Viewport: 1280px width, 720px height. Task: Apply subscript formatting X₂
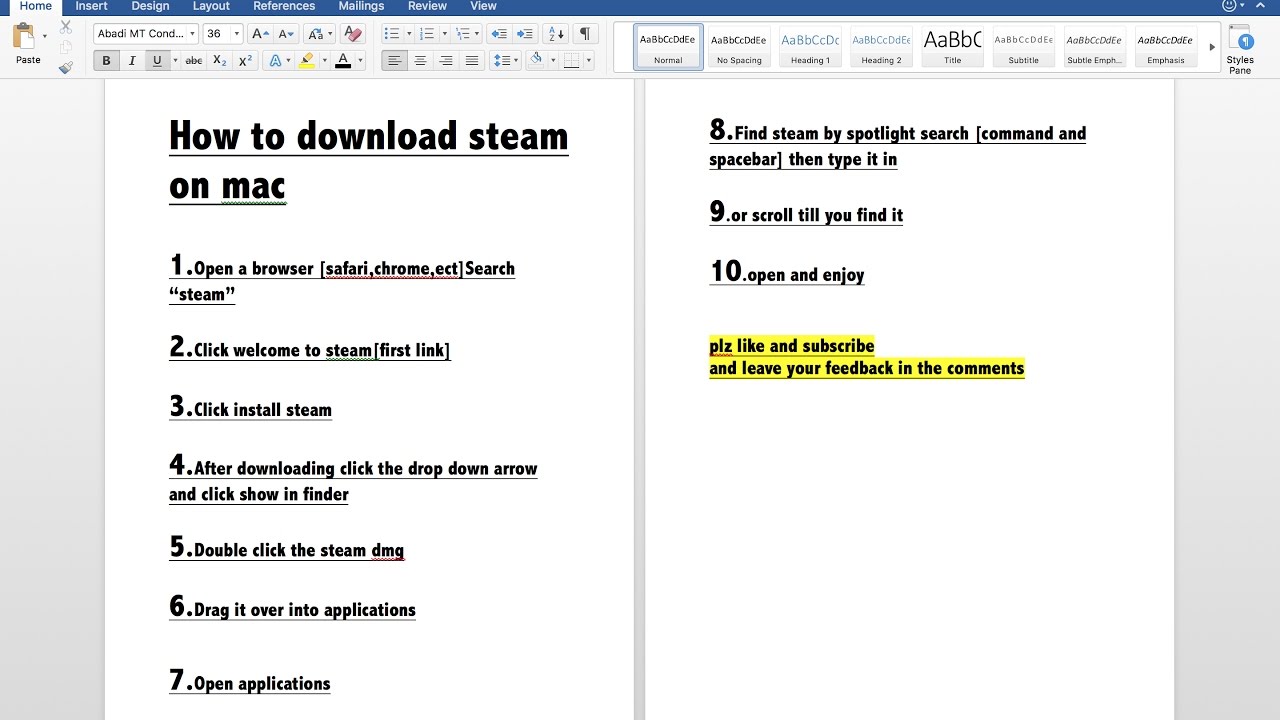pos(220,61)
